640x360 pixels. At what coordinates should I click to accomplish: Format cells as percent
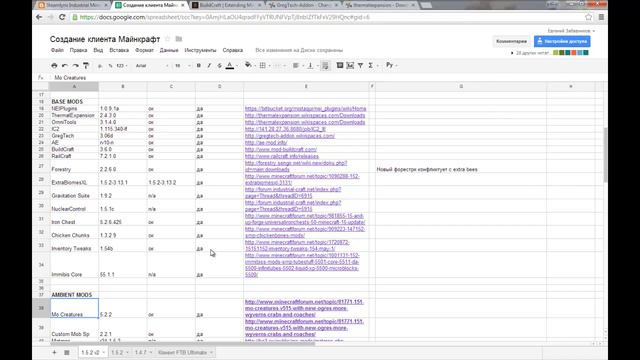(x=110, y=65)
